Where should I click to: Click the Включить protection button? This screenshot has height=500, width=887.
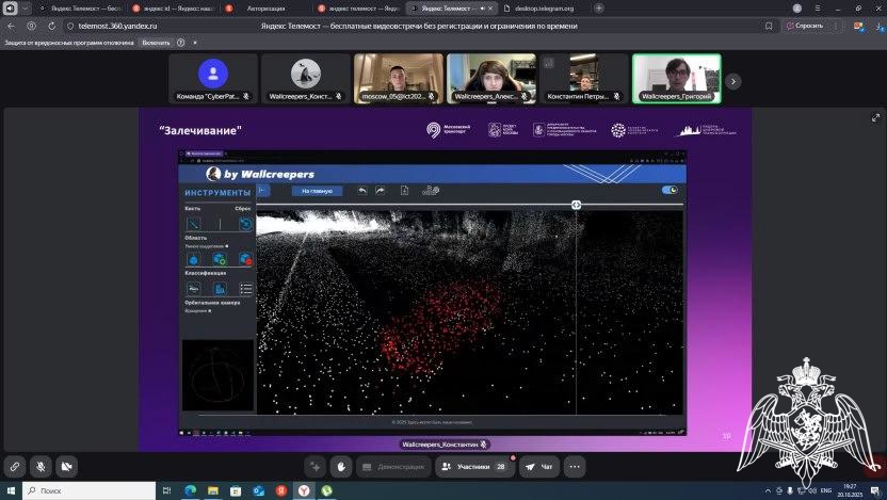click(x=156, y=42)
